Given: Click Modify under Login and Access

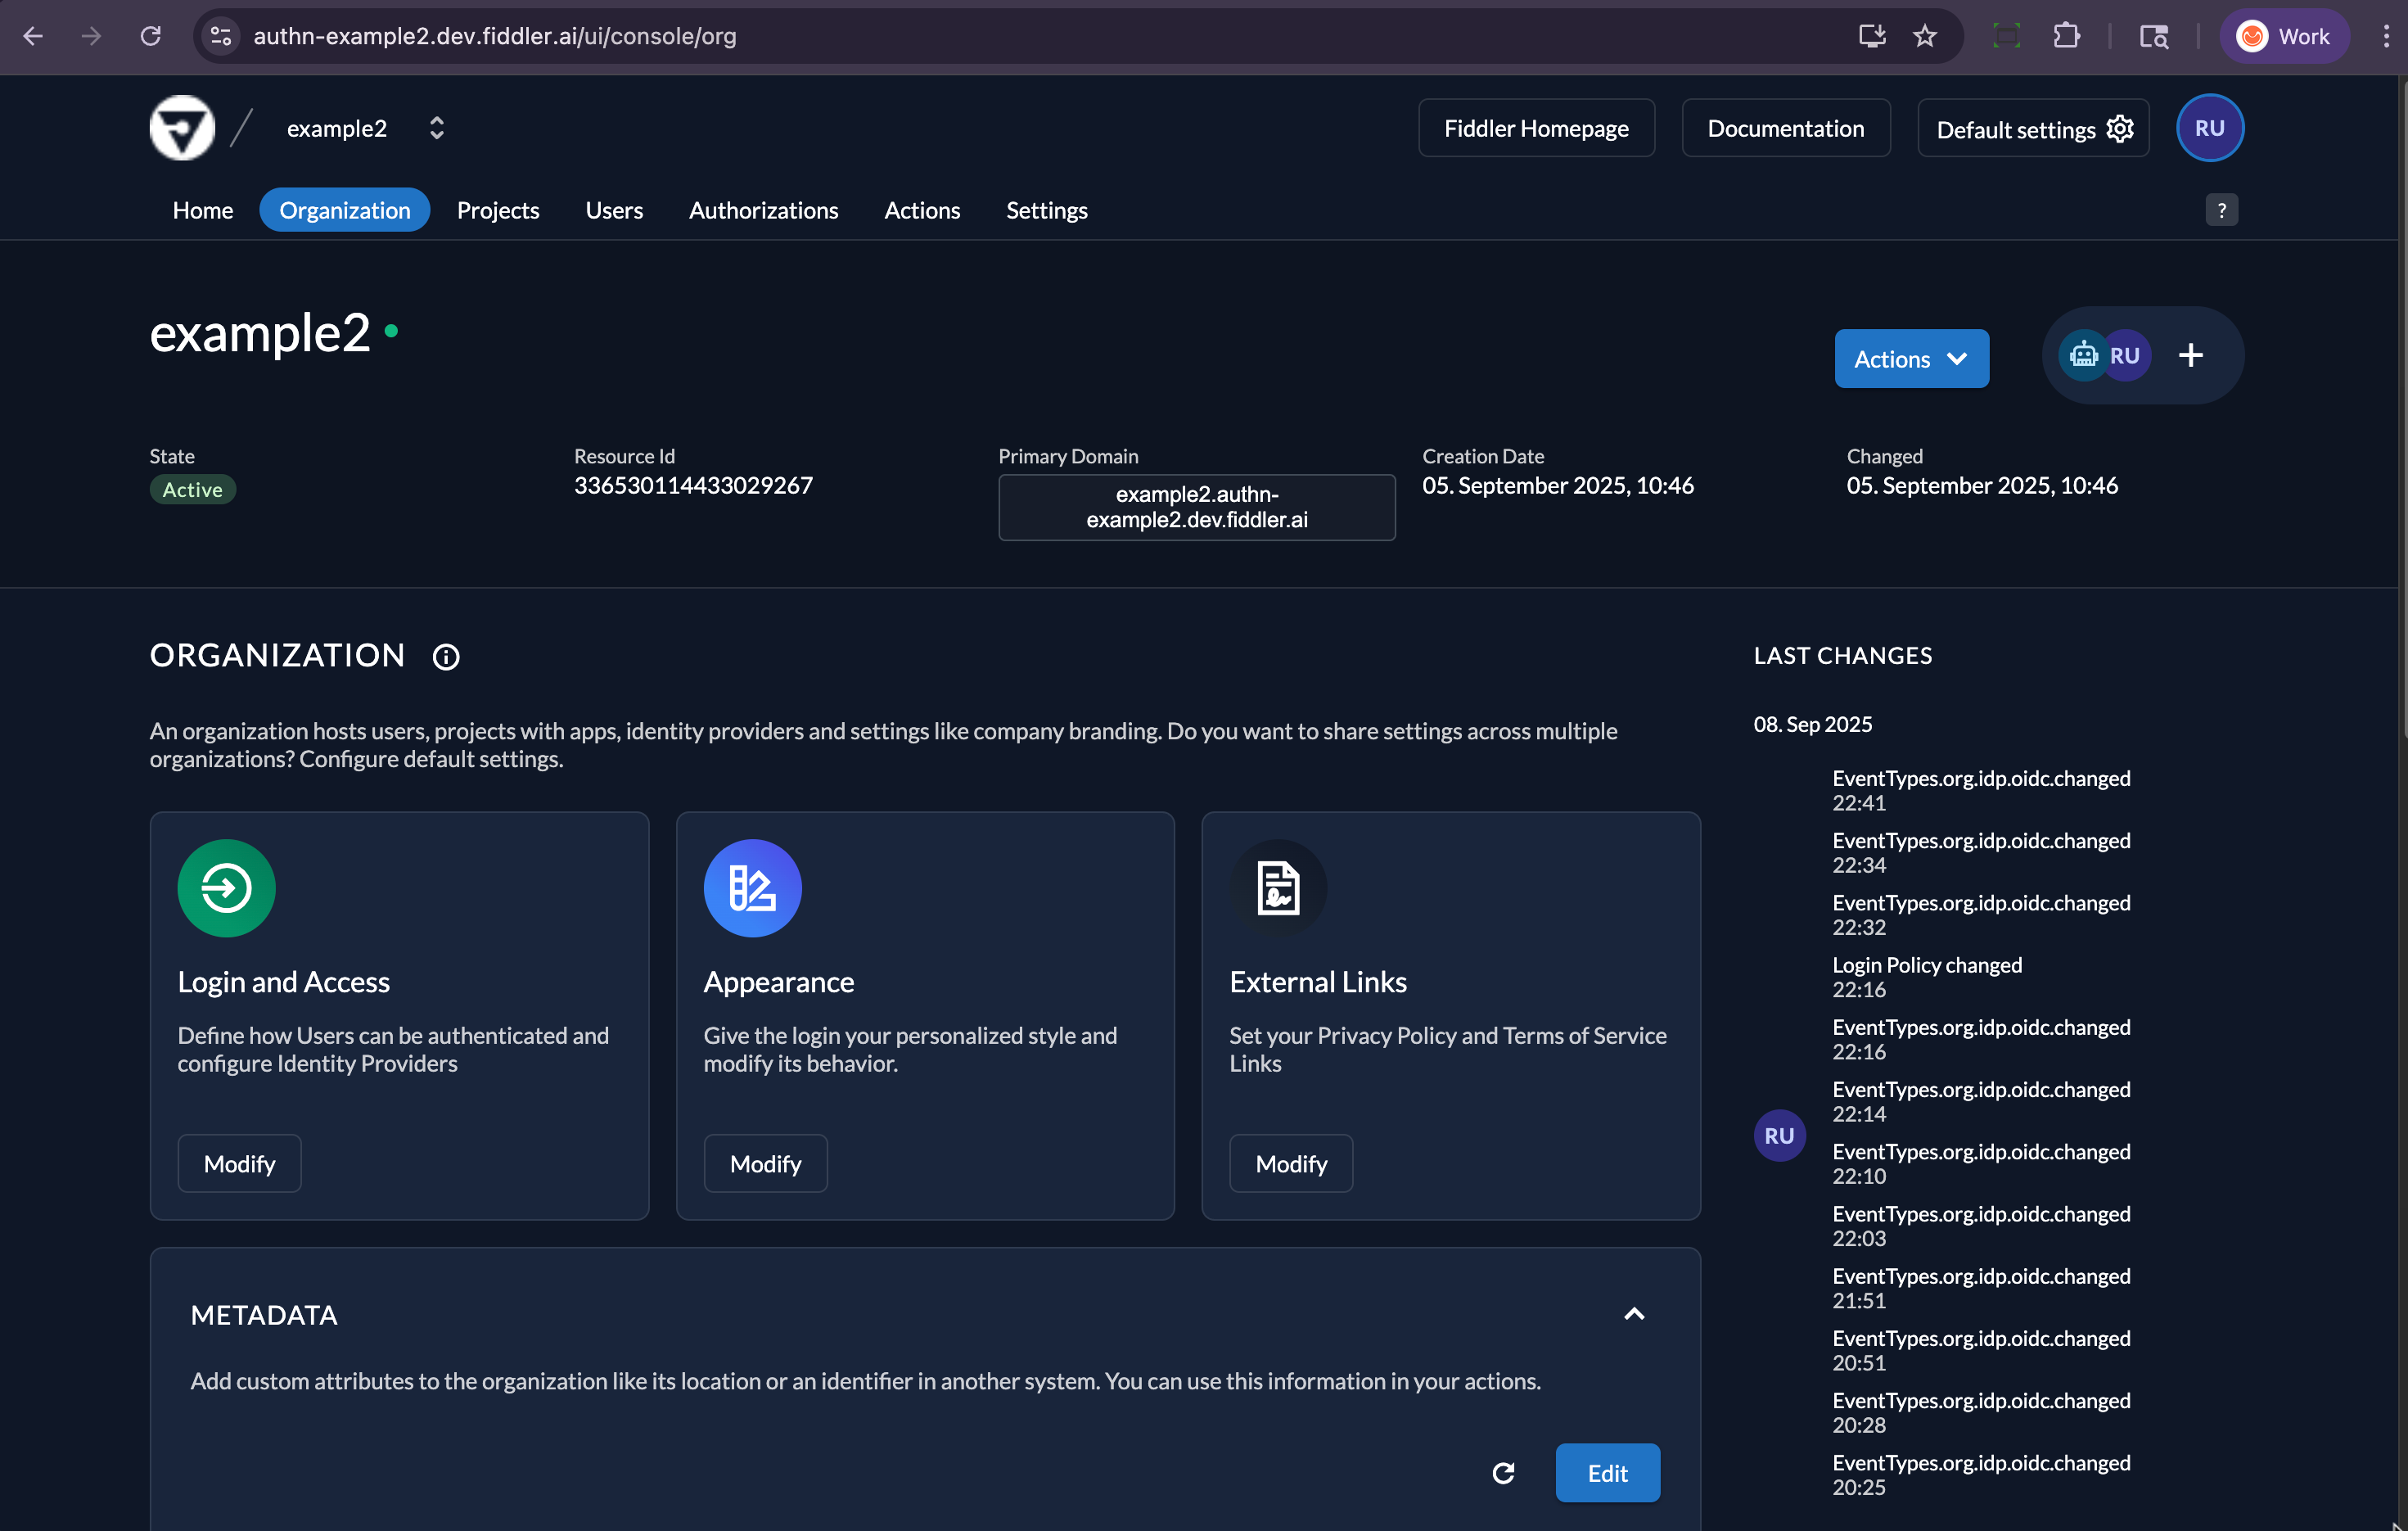Looking at the screenshot, I should click(239, 1163).
